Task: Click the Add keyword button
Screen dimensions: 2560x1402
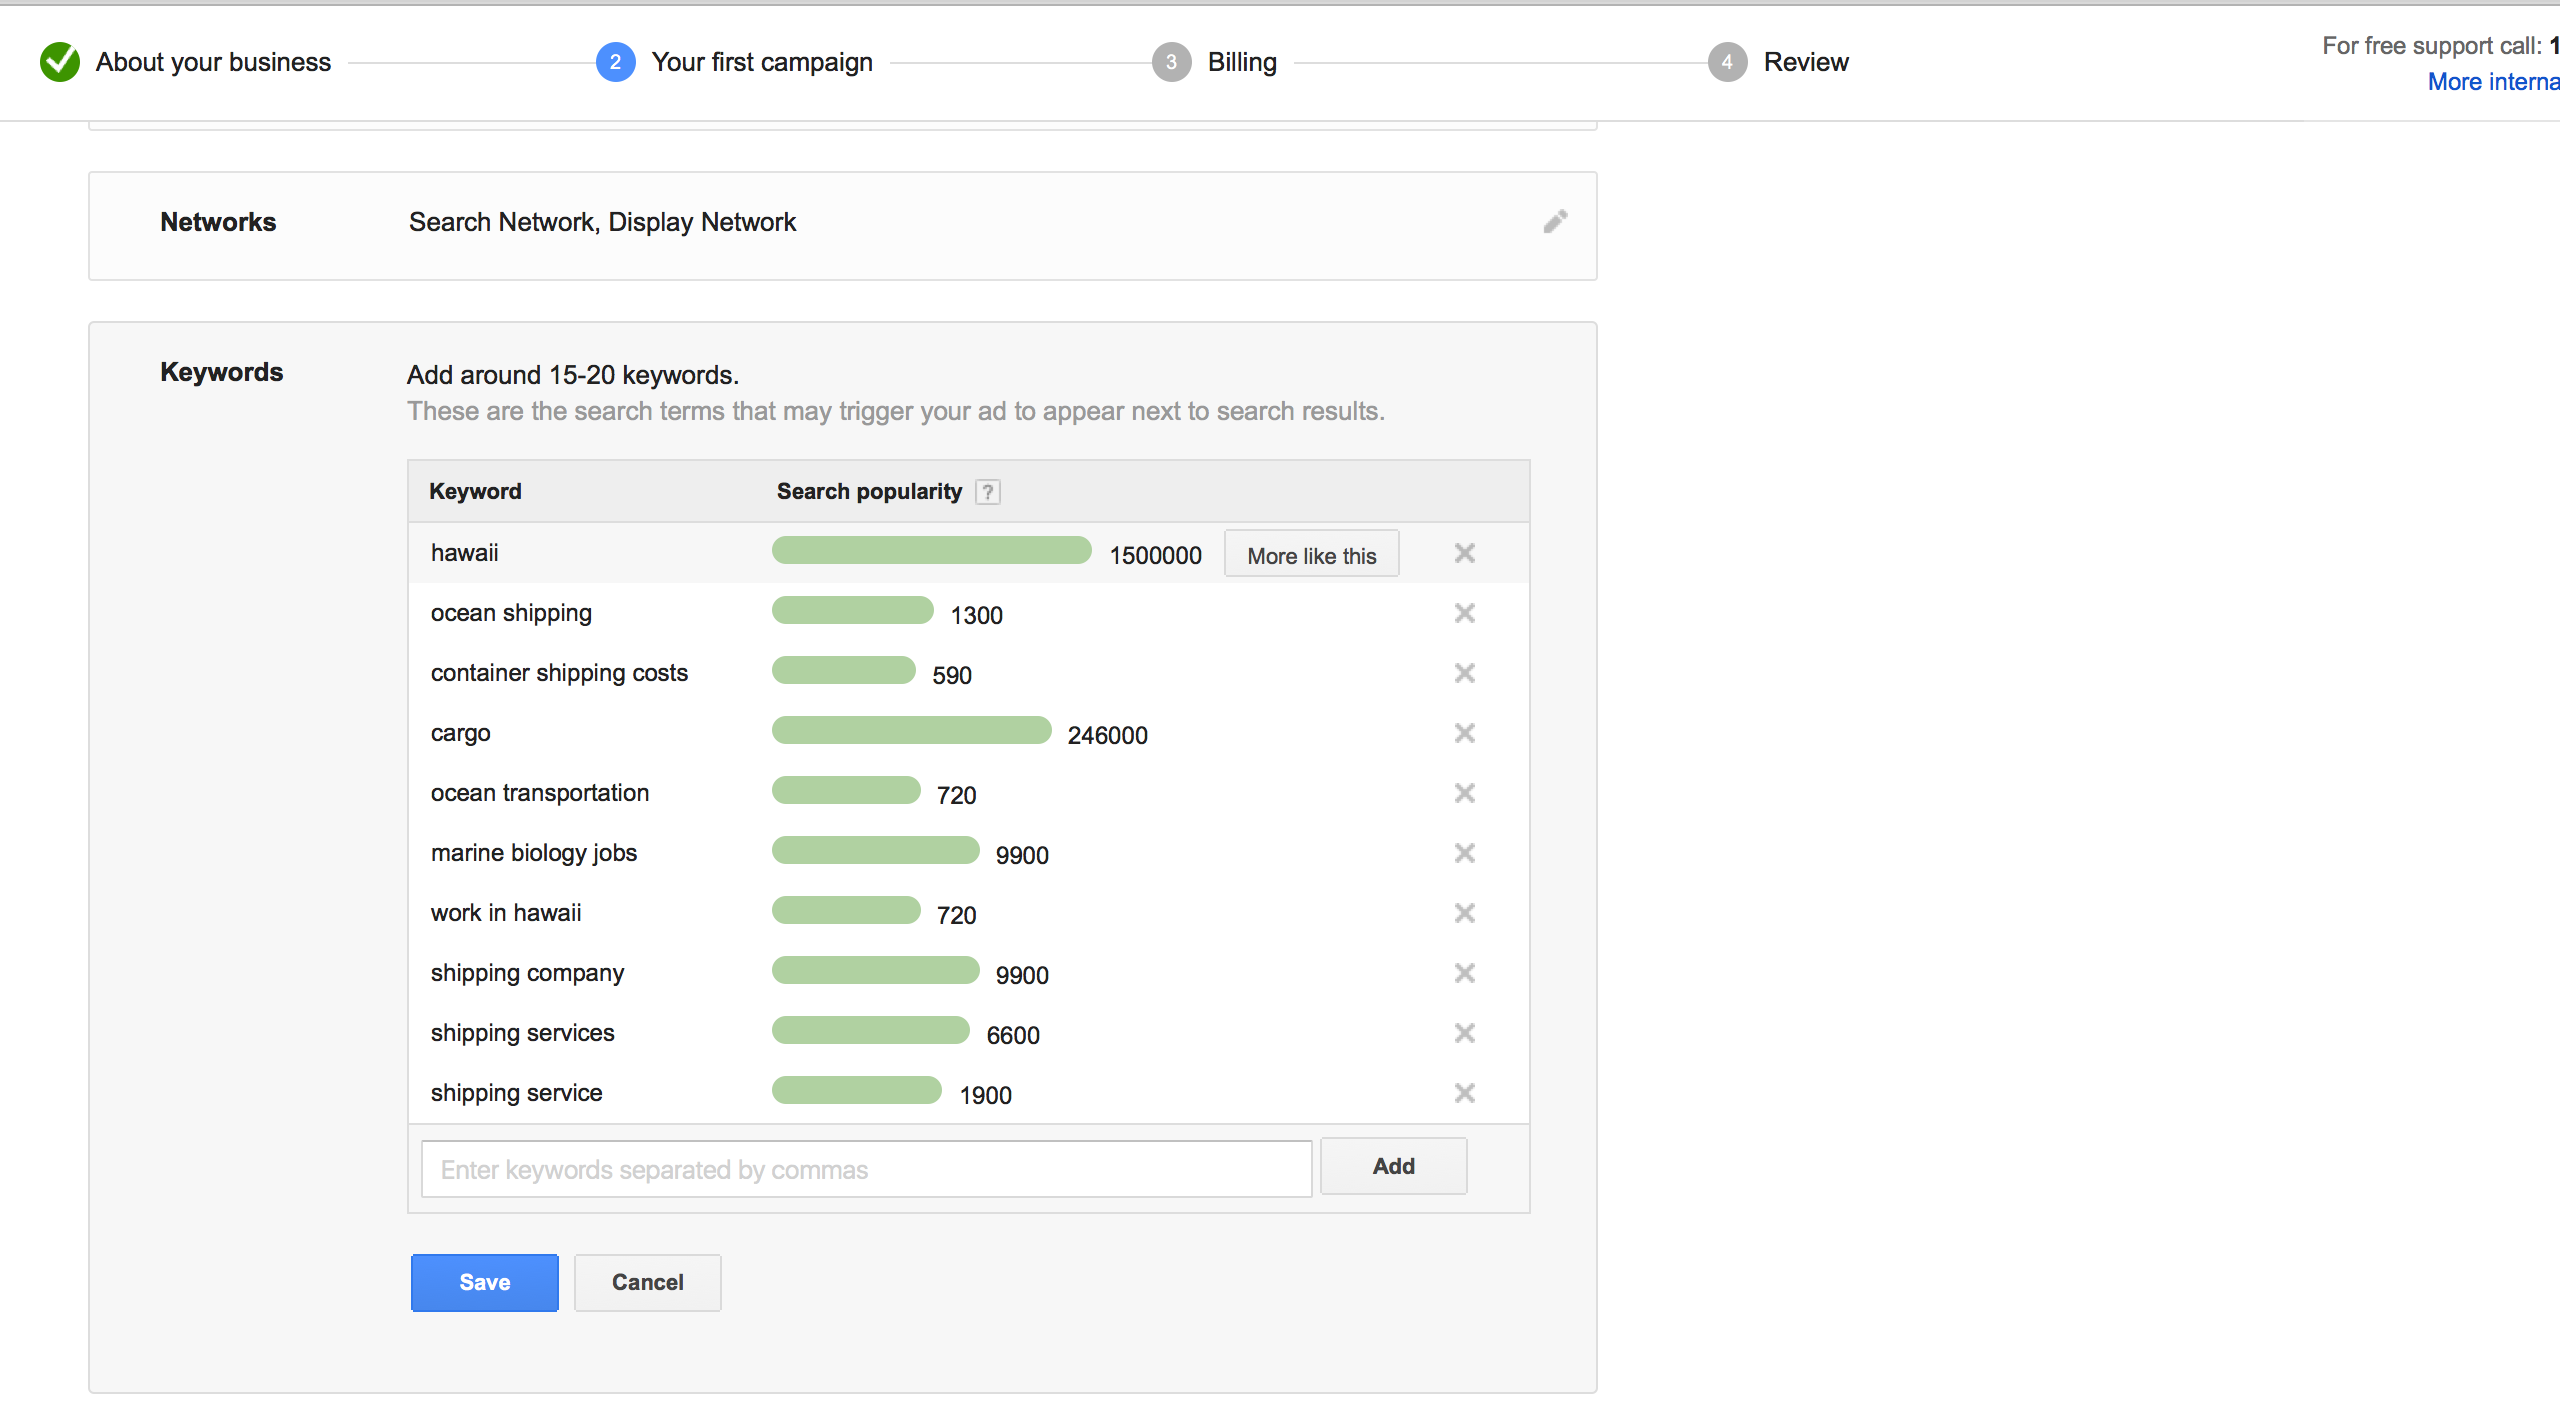Action: pos(1393,1166)
